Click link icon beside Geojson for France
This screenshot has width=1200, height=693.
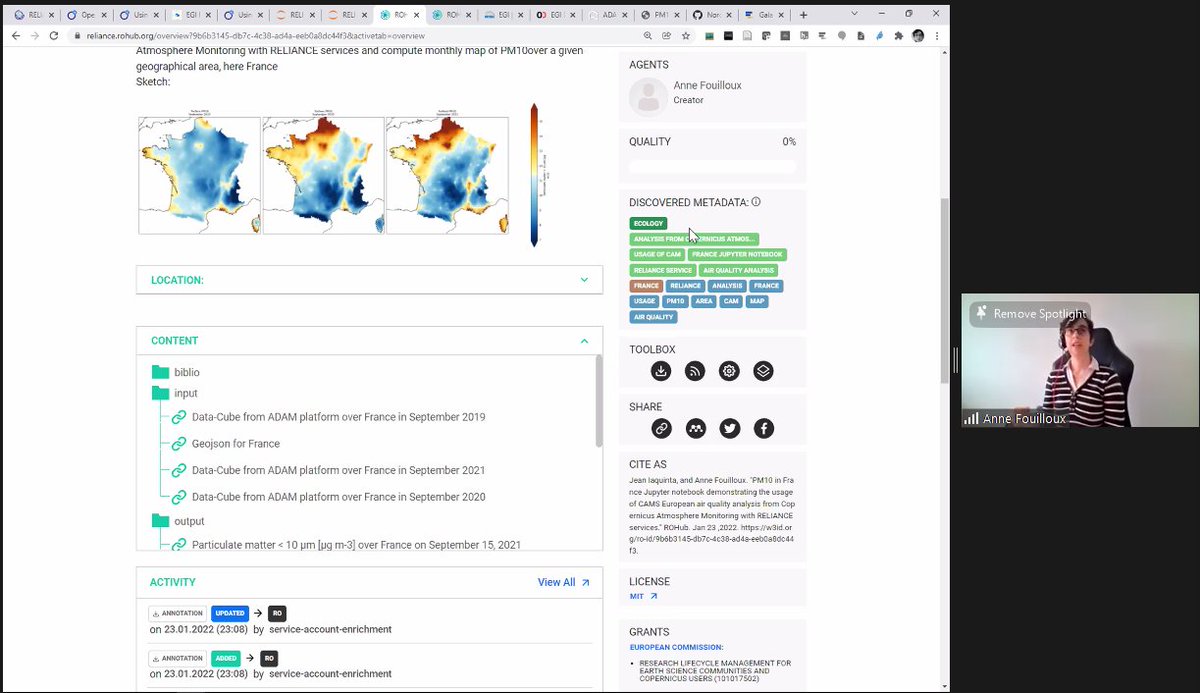(x=179, y=443)
